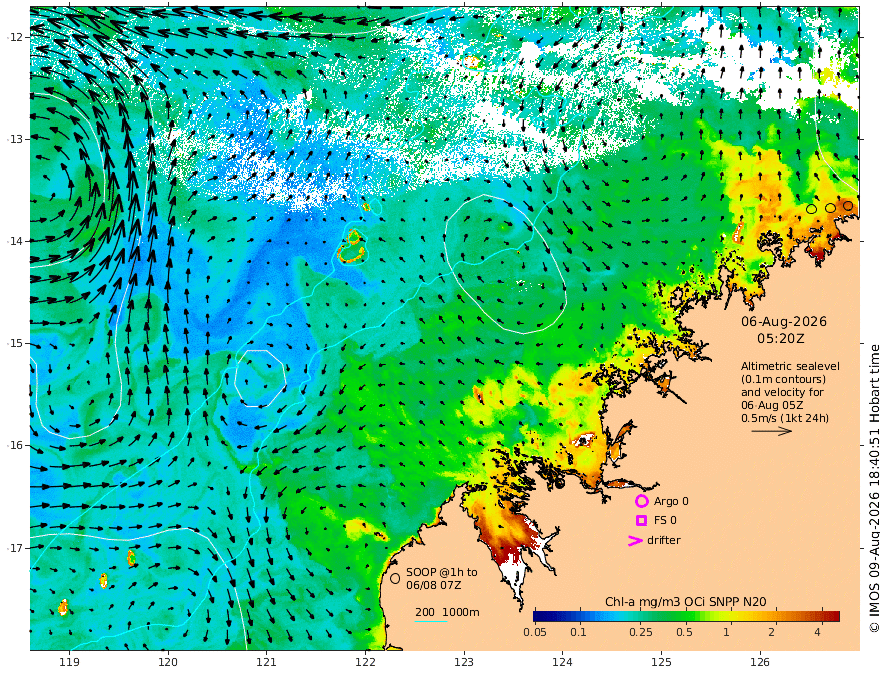Click the black SOOP circle legend symbol
This screenshot has height=680, width=880.
[x=395, y=578]
